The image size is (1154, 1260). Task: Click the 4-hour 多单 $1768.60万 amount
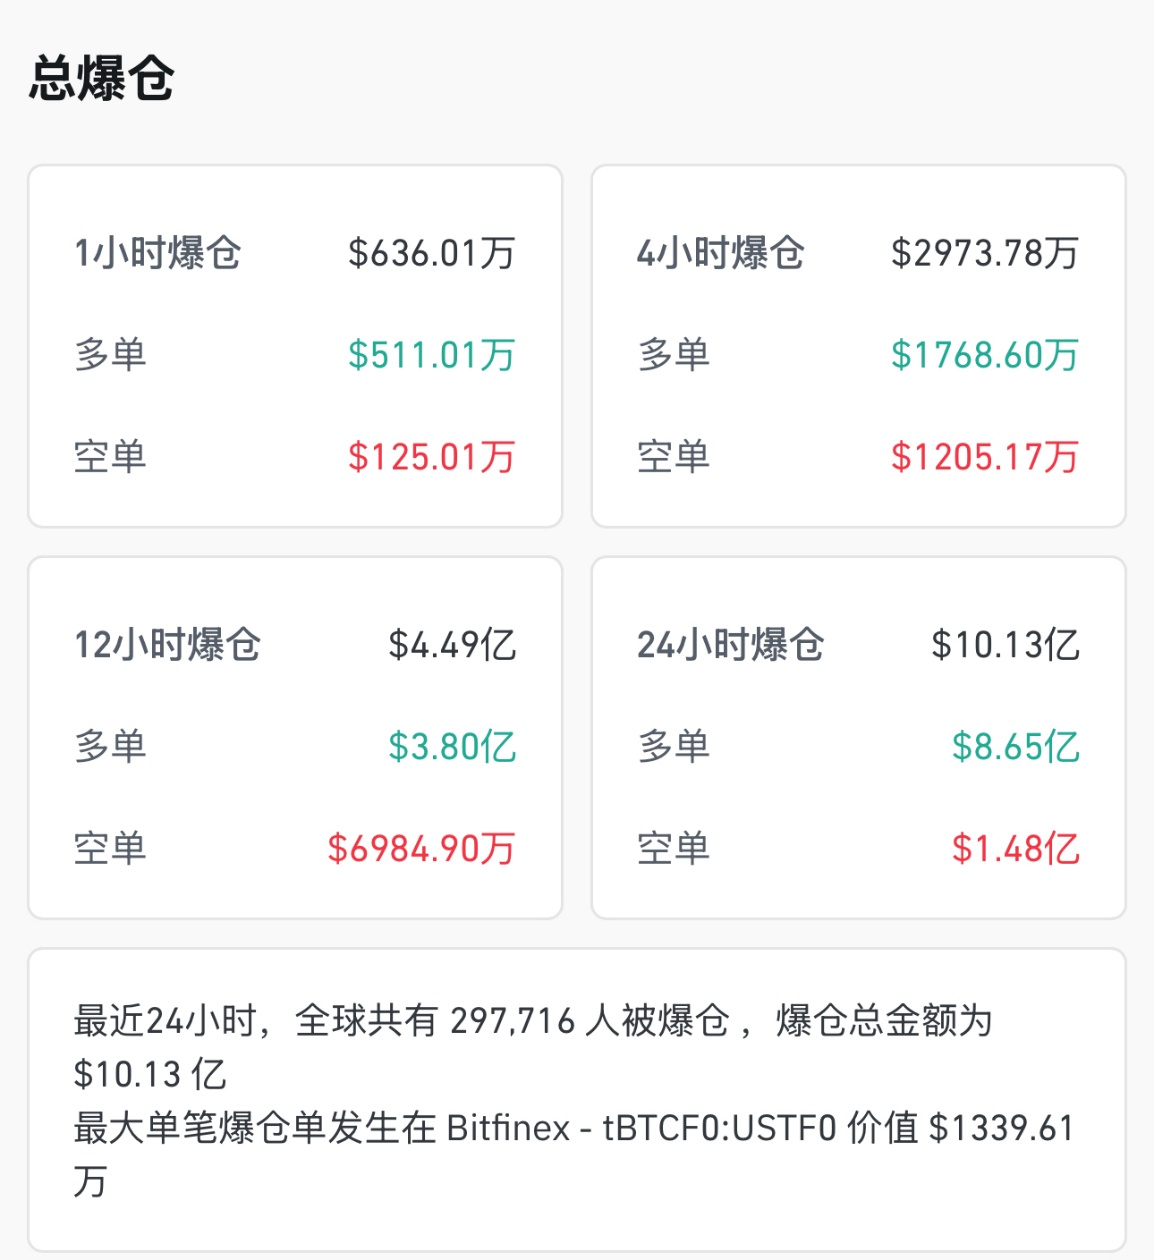tap(985, 355)
